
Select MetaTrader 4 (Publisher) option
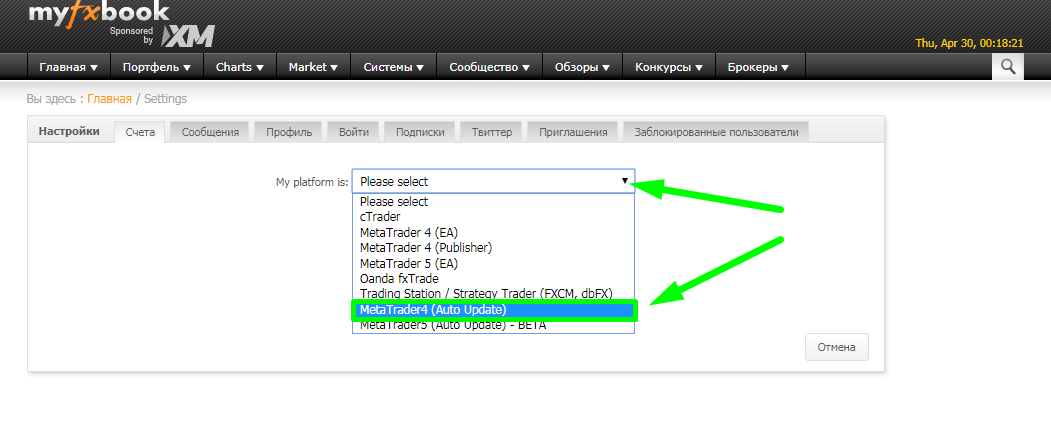coord(493,248)
